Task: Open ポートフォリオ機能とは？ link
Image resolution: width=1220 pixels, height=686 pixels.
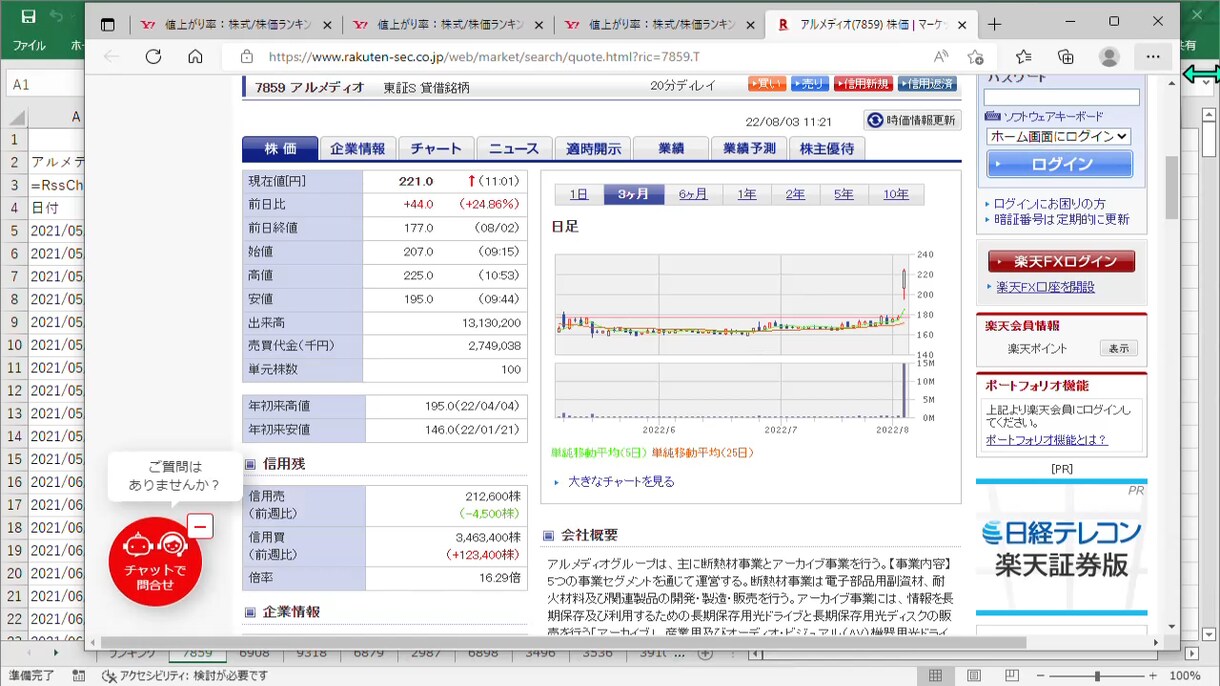Action: [x=1046, y=440]
